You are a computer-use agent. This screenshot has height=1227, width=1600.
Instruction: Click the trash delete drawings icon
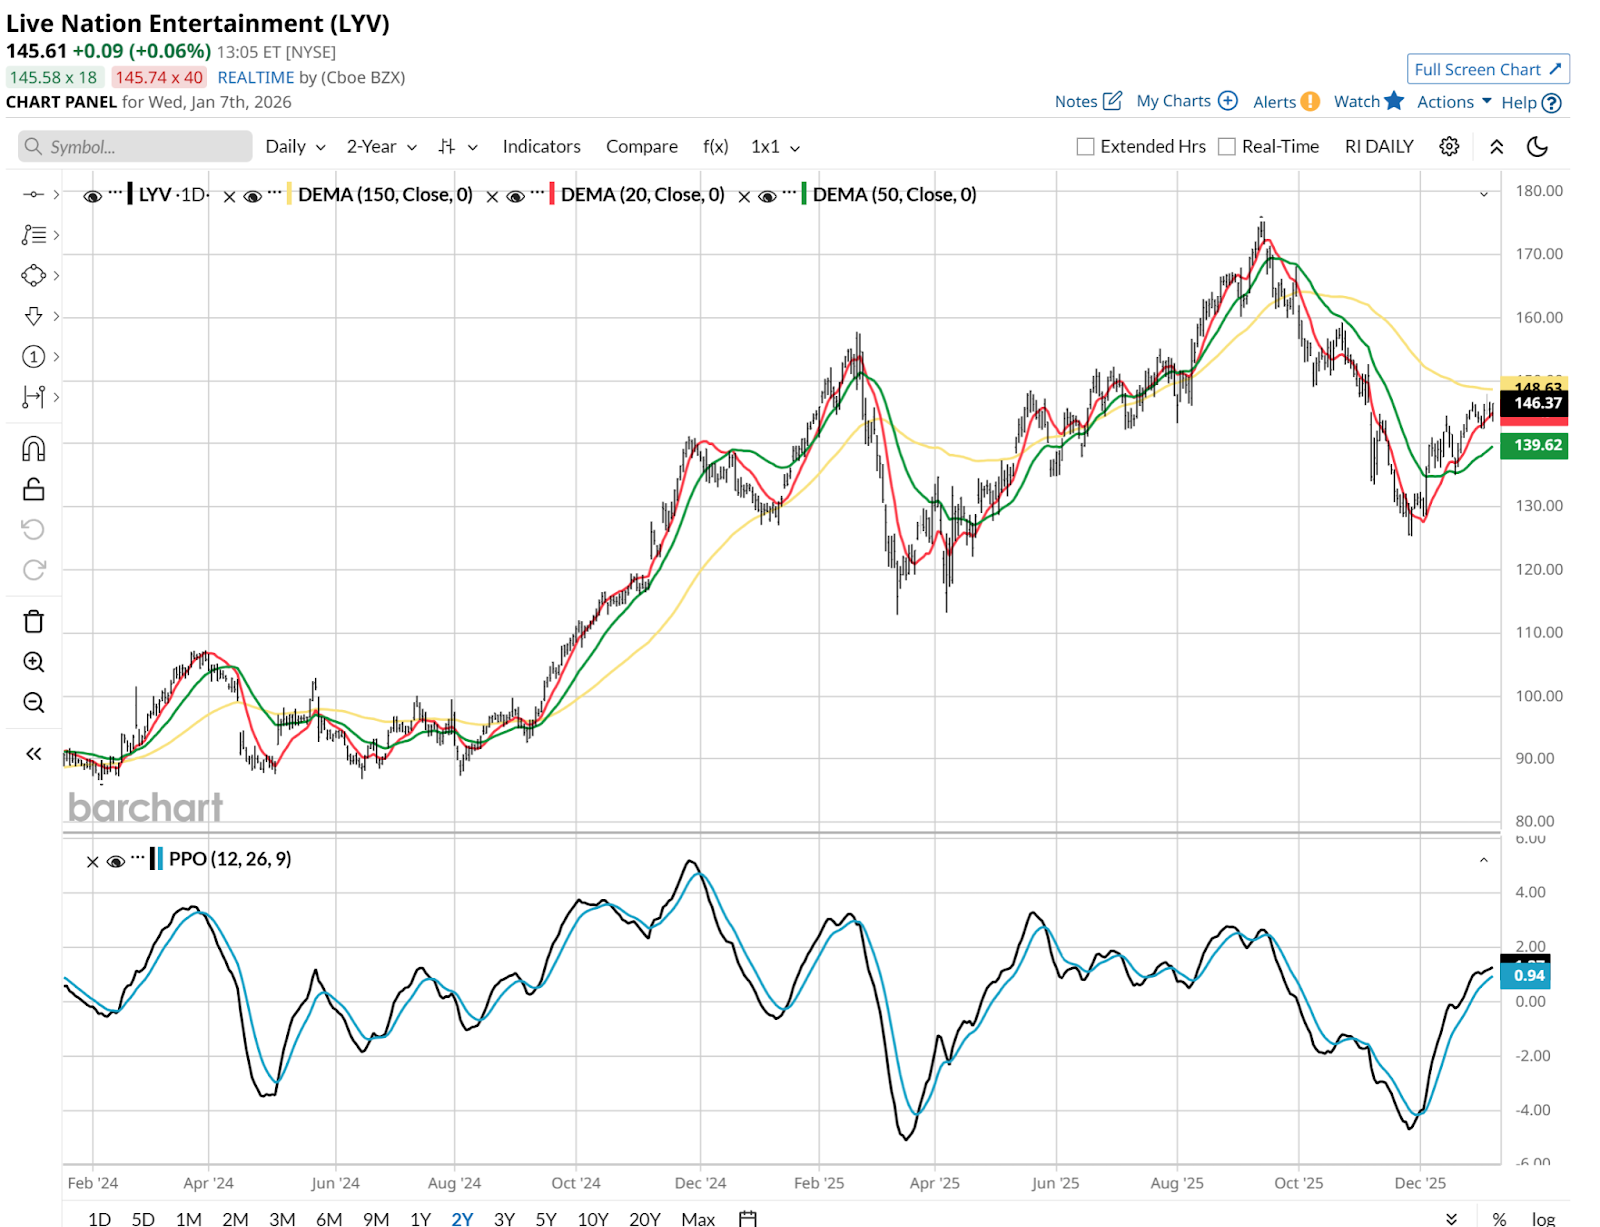point(33,622)
